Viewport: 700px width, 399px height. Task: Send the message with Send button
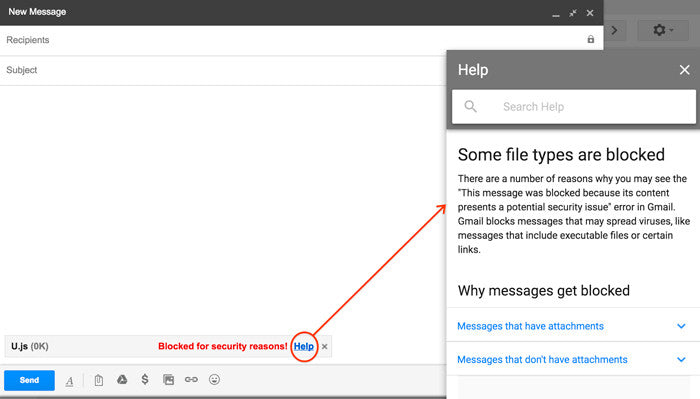click(29, 380)
